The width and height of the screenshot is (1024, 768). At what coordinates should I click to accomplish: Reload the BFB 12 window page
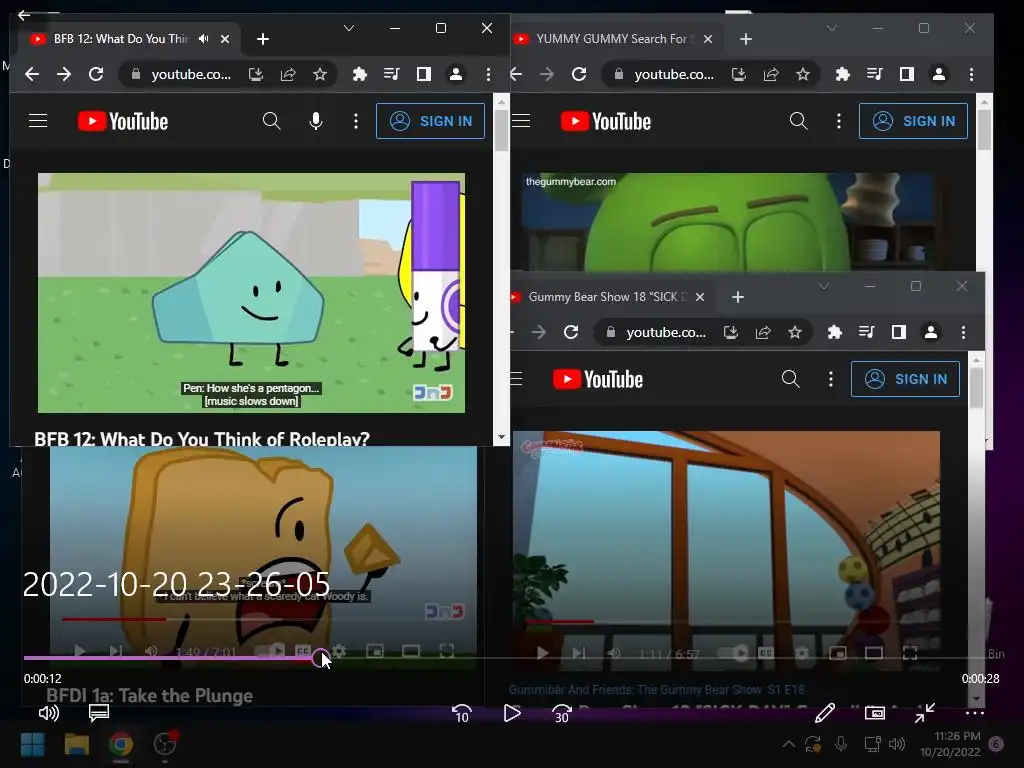click(x=96, y=74)
